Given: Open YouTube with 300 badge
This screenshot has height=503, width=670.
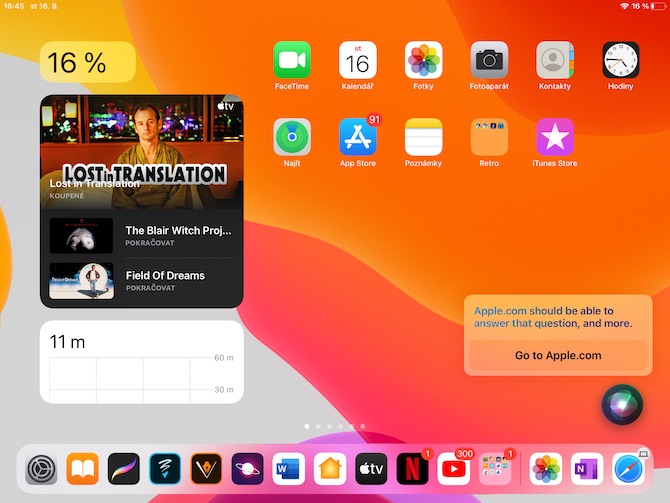Looking at the screenshot, I should pos(453,469).
